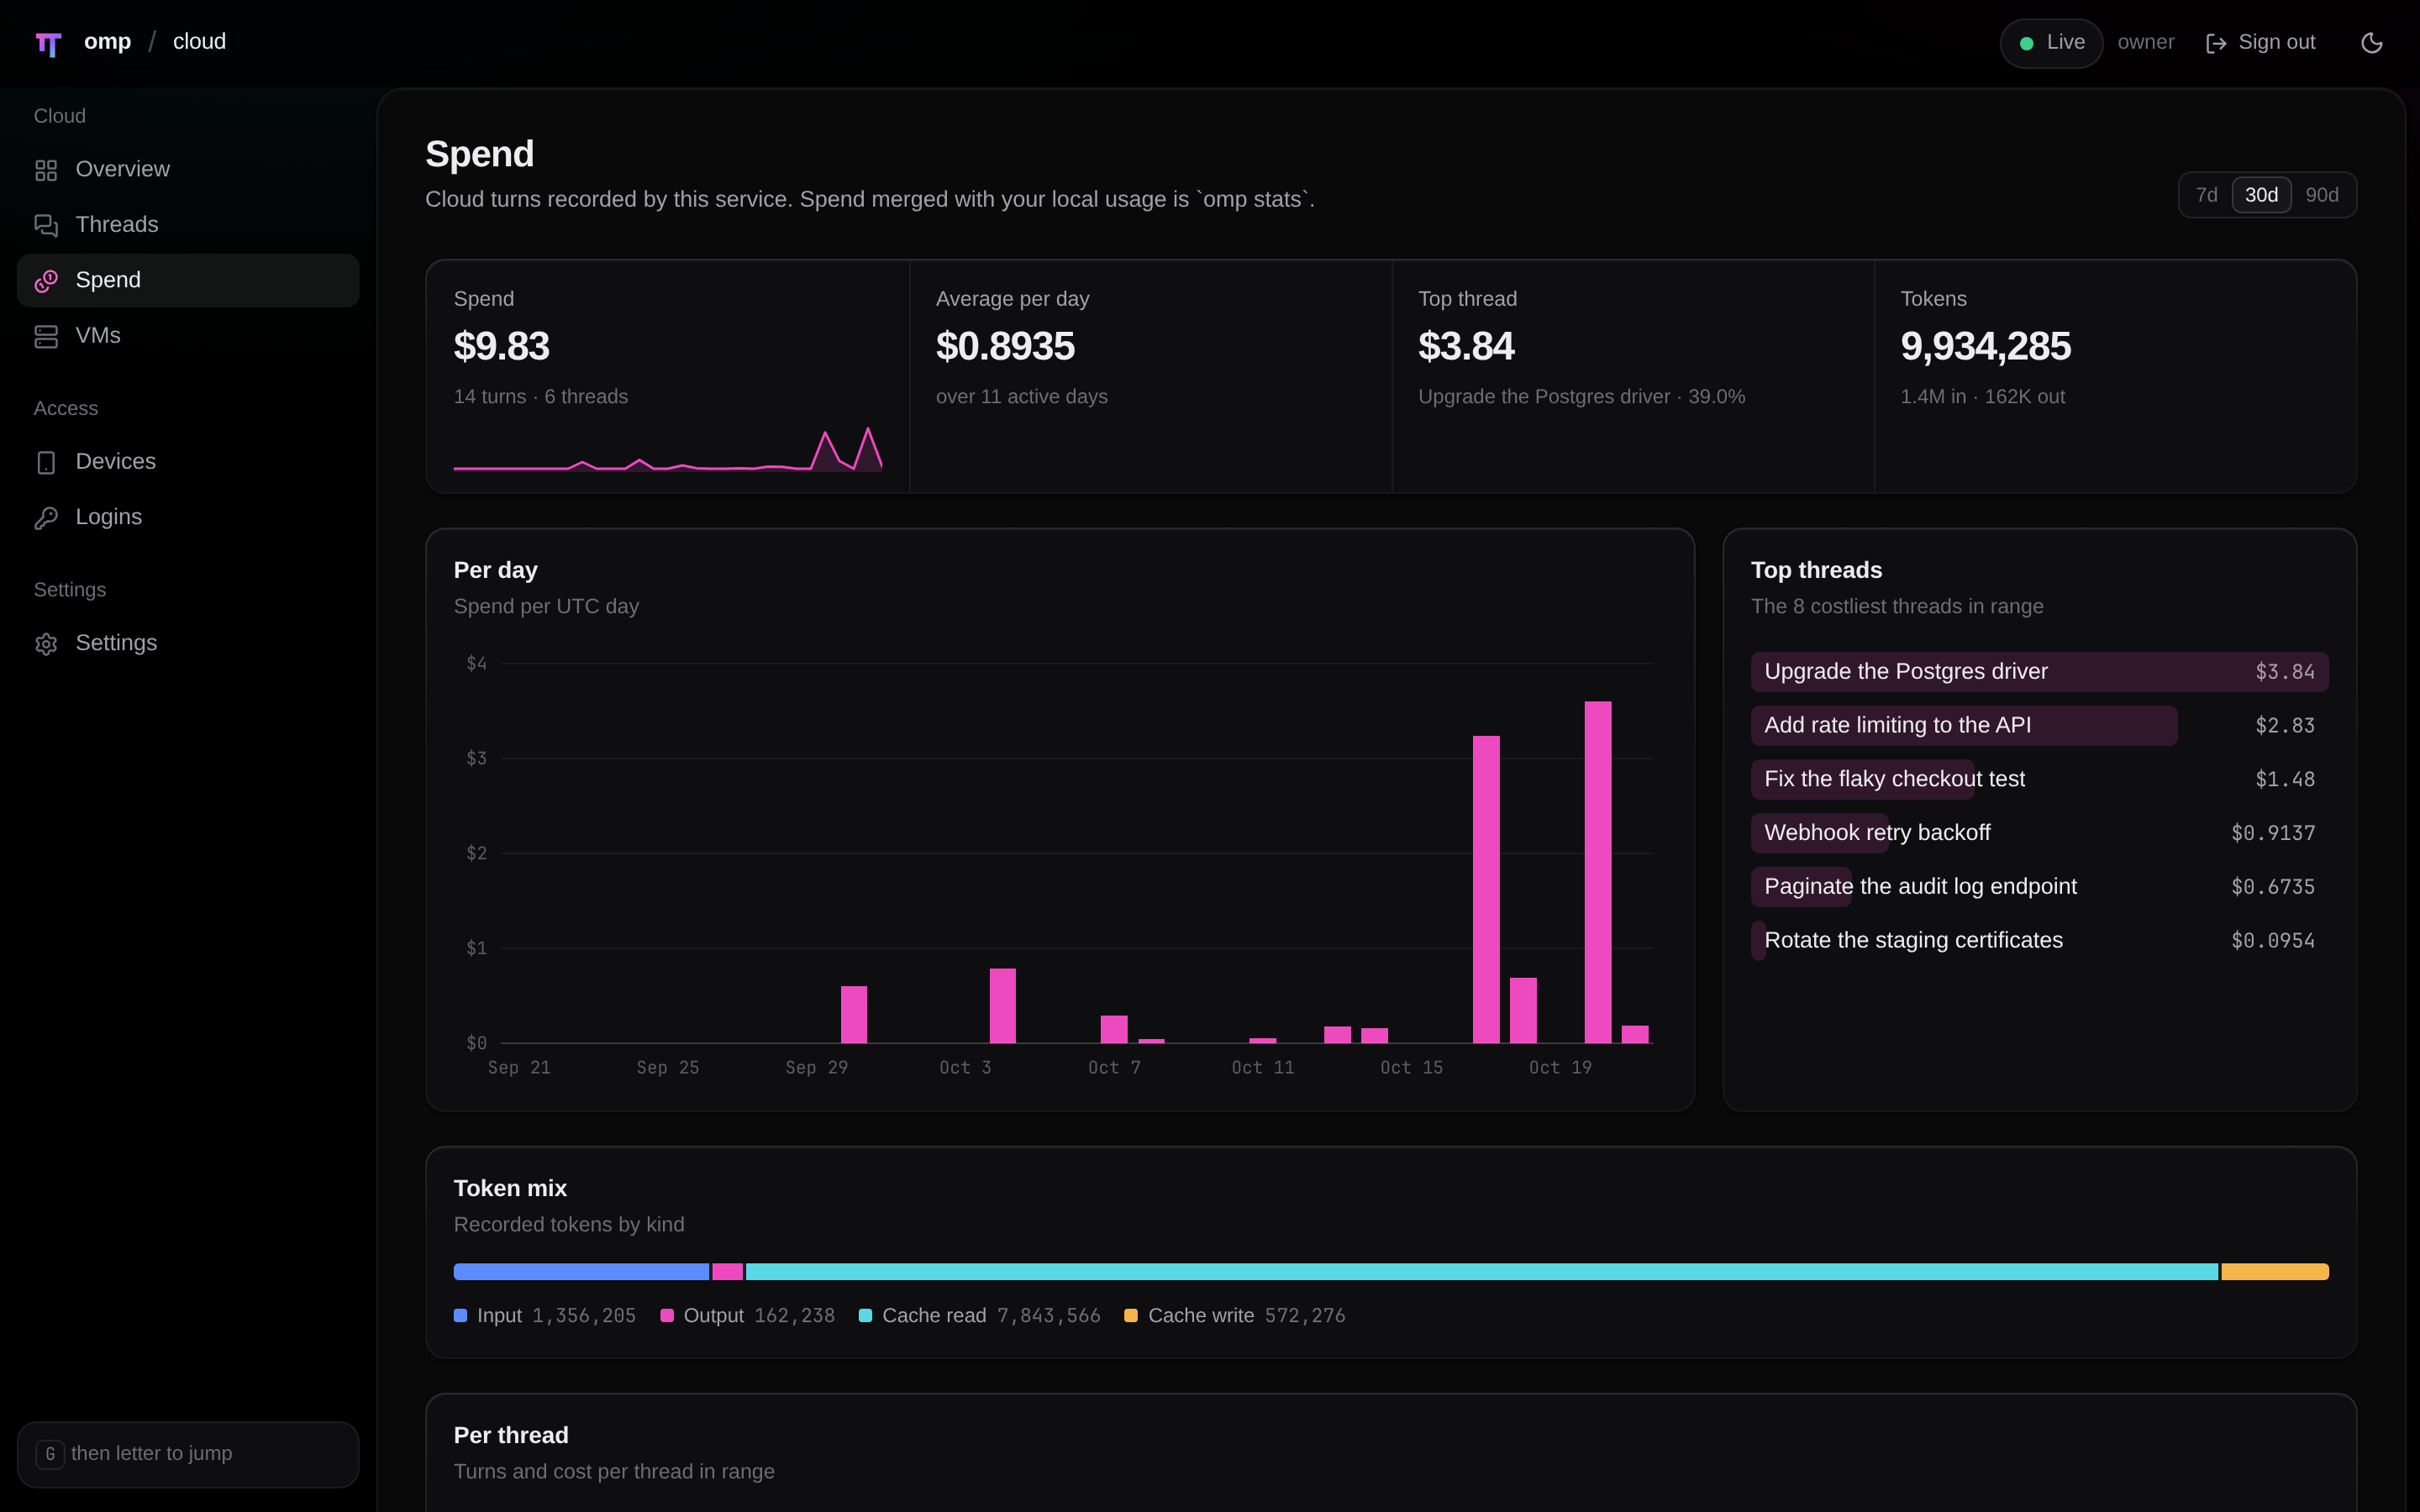
Task: Click the Settings gear icon
Action: pyautogui.click(x=46, y=643)
